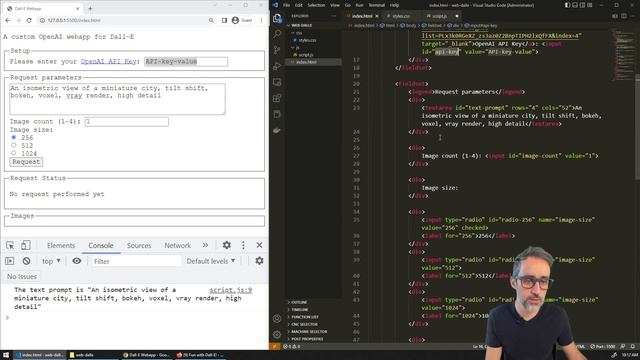Click the zoom magnifier icon in address bar
This screenshot has width=640, height=360.
pos(211,20)
